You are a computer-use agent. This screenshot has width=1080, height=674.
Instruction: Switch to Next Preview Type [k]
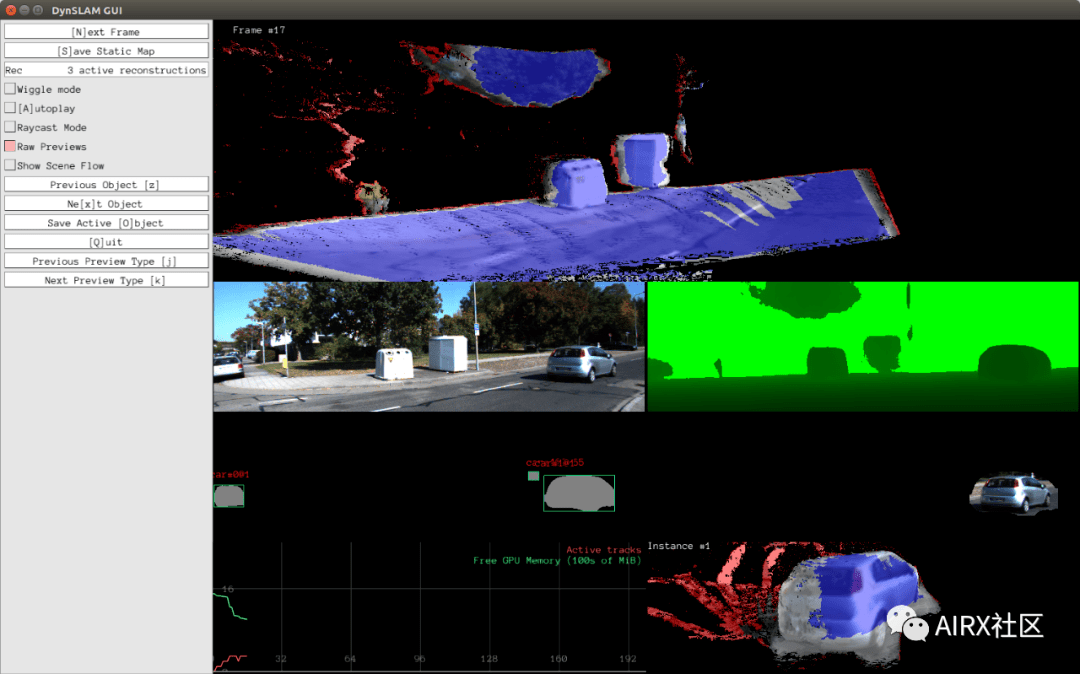point(106,280)
